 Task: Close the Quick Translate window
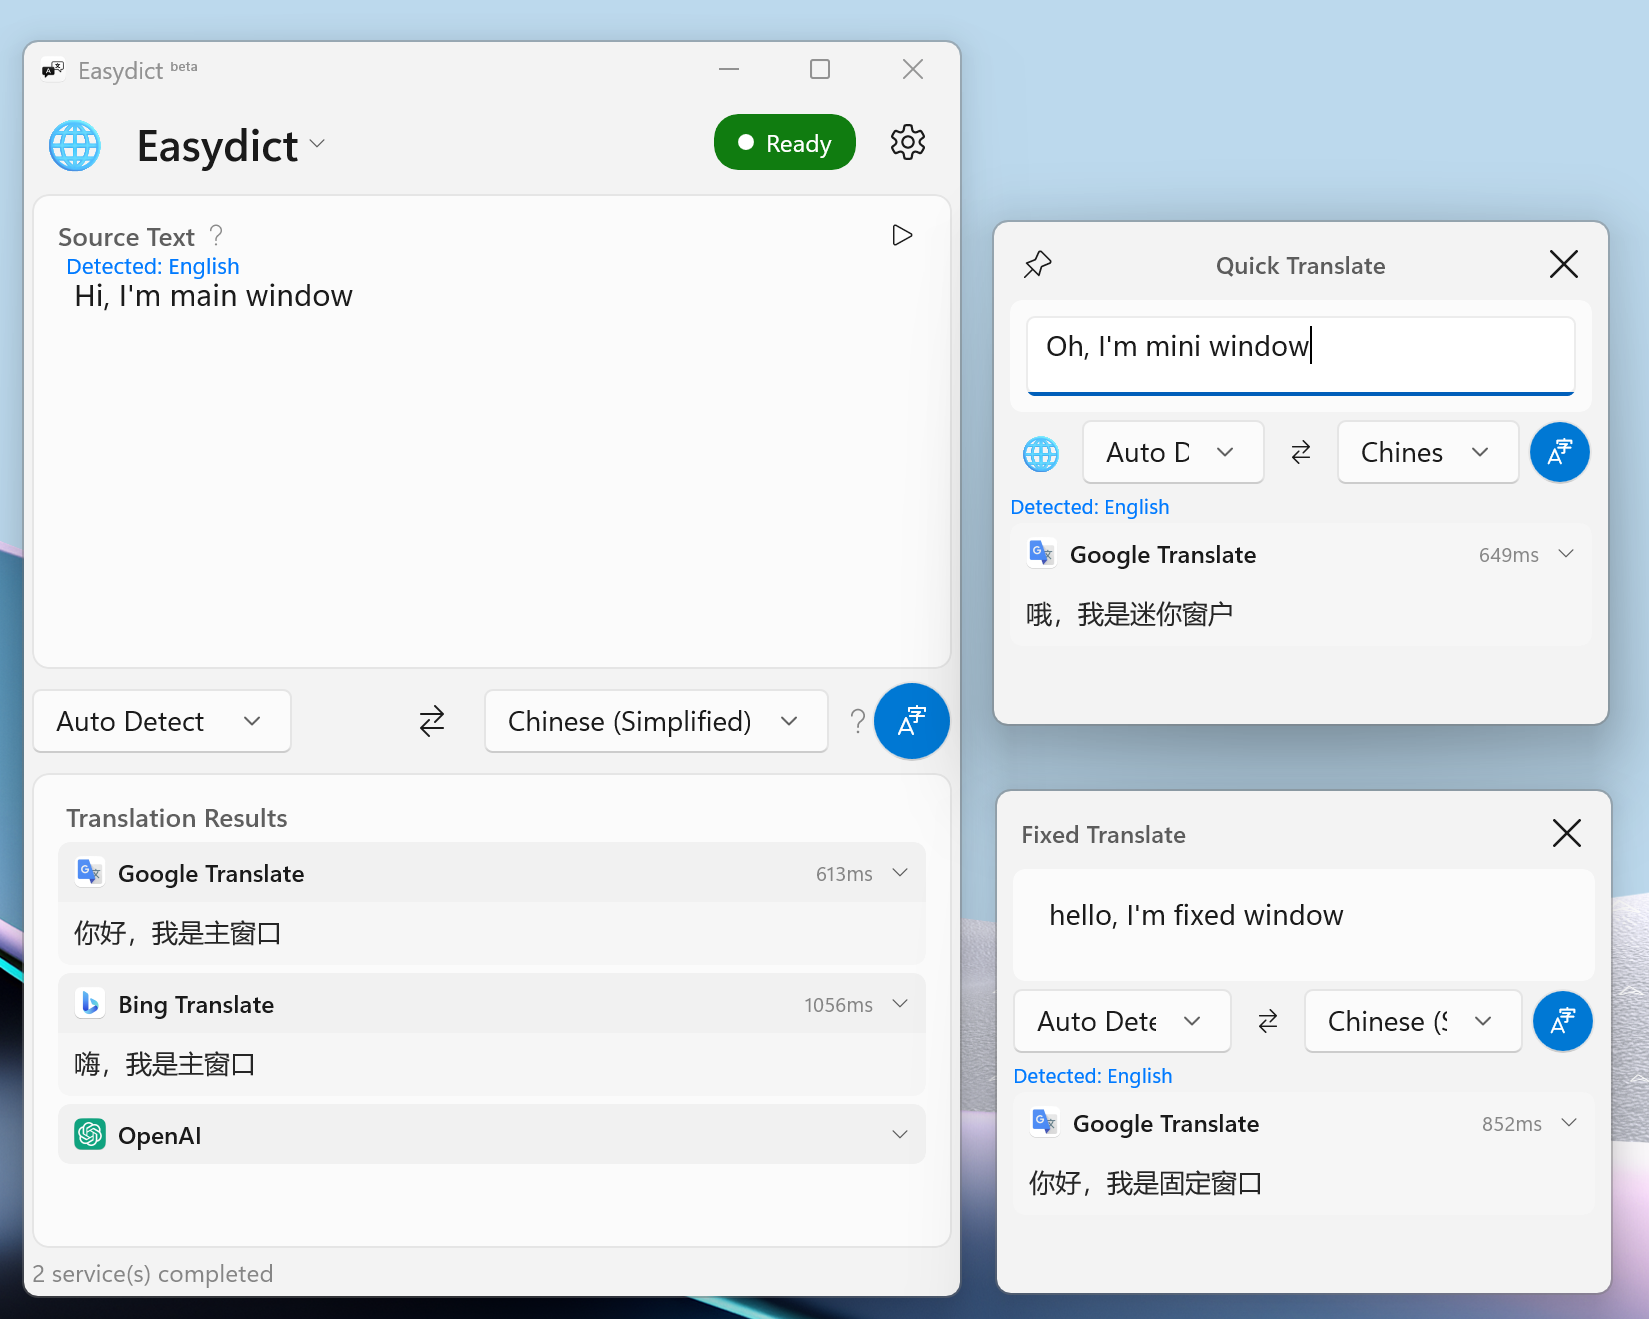[1564, 264]
